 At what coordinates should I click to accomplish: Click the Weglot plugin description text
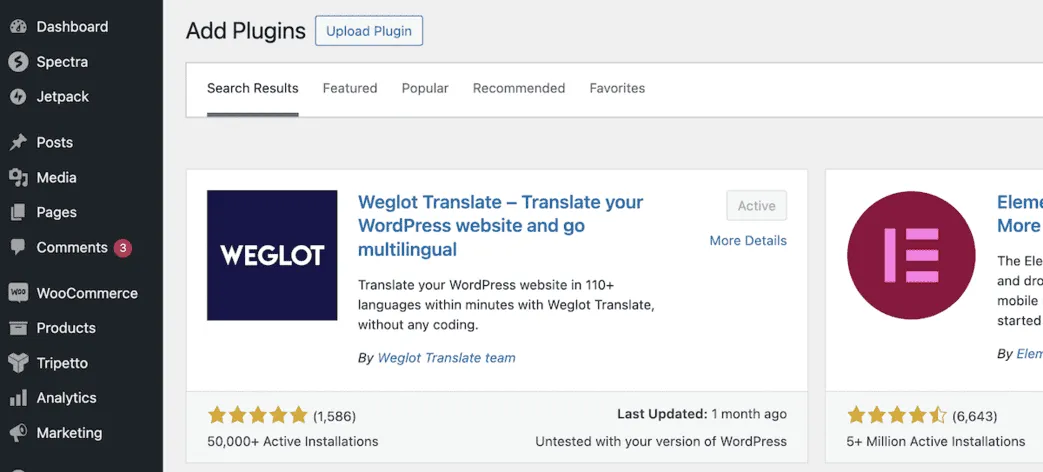click(x=507, y=305)
